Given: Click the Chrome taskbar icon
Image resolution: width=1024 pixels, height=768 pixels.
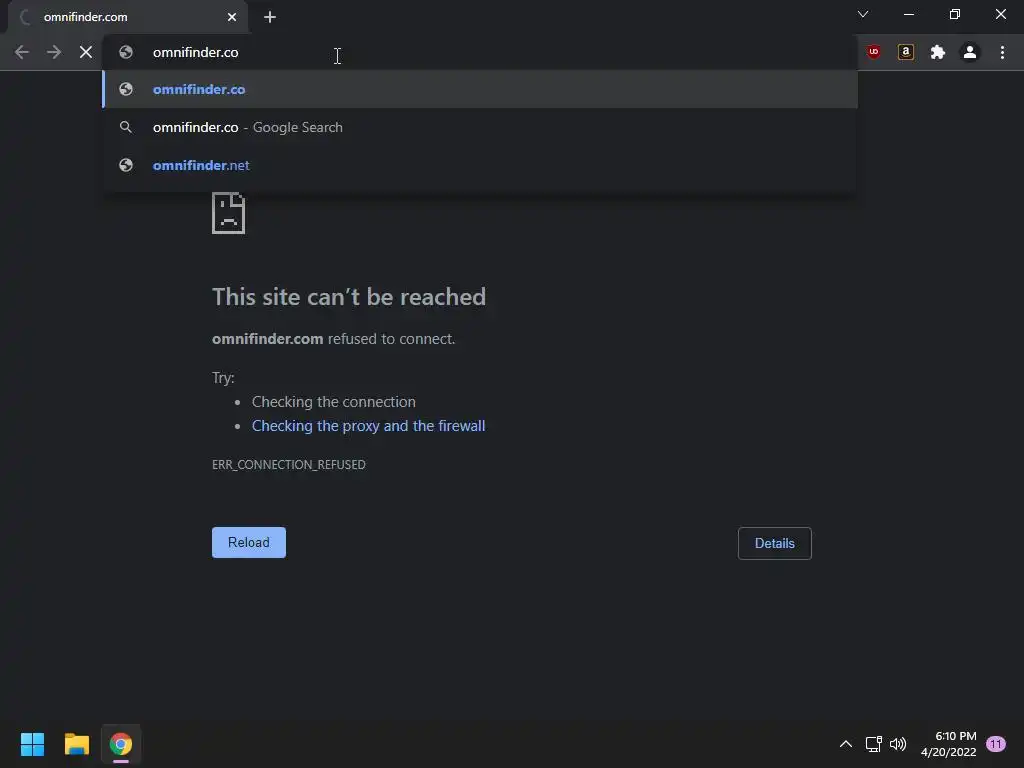Looking at the screenshot, I should (121, 744).
